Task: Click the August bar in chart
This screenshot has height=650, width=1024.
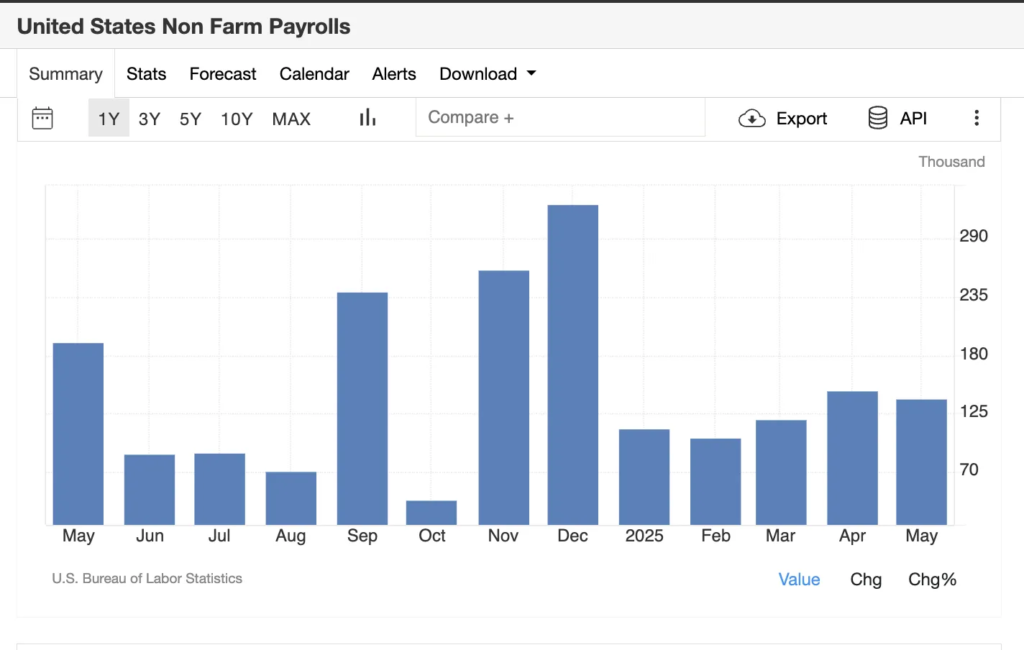Action: click(x=291, y=498)
